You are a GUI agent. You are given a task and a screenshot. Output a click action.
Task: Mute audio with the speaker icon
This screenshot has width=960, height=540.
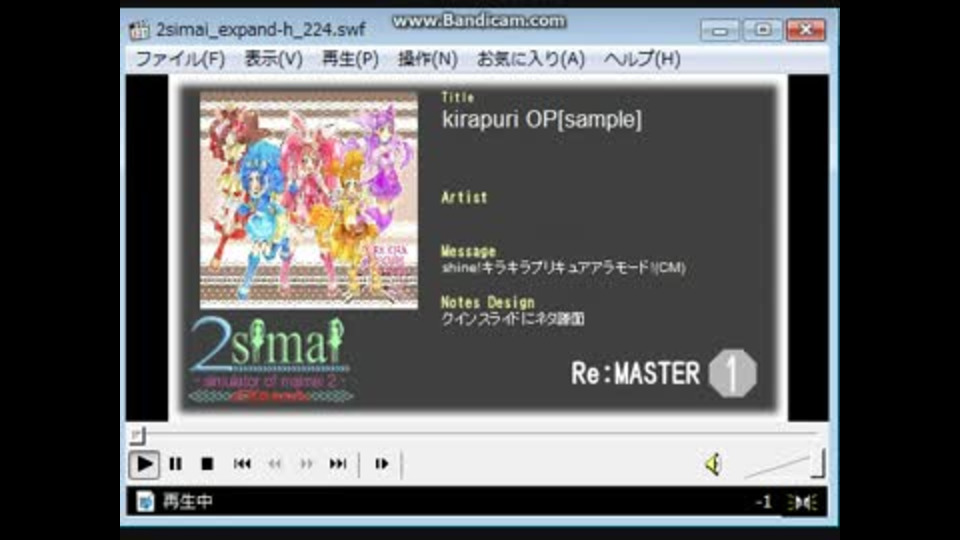pos(713,465)
